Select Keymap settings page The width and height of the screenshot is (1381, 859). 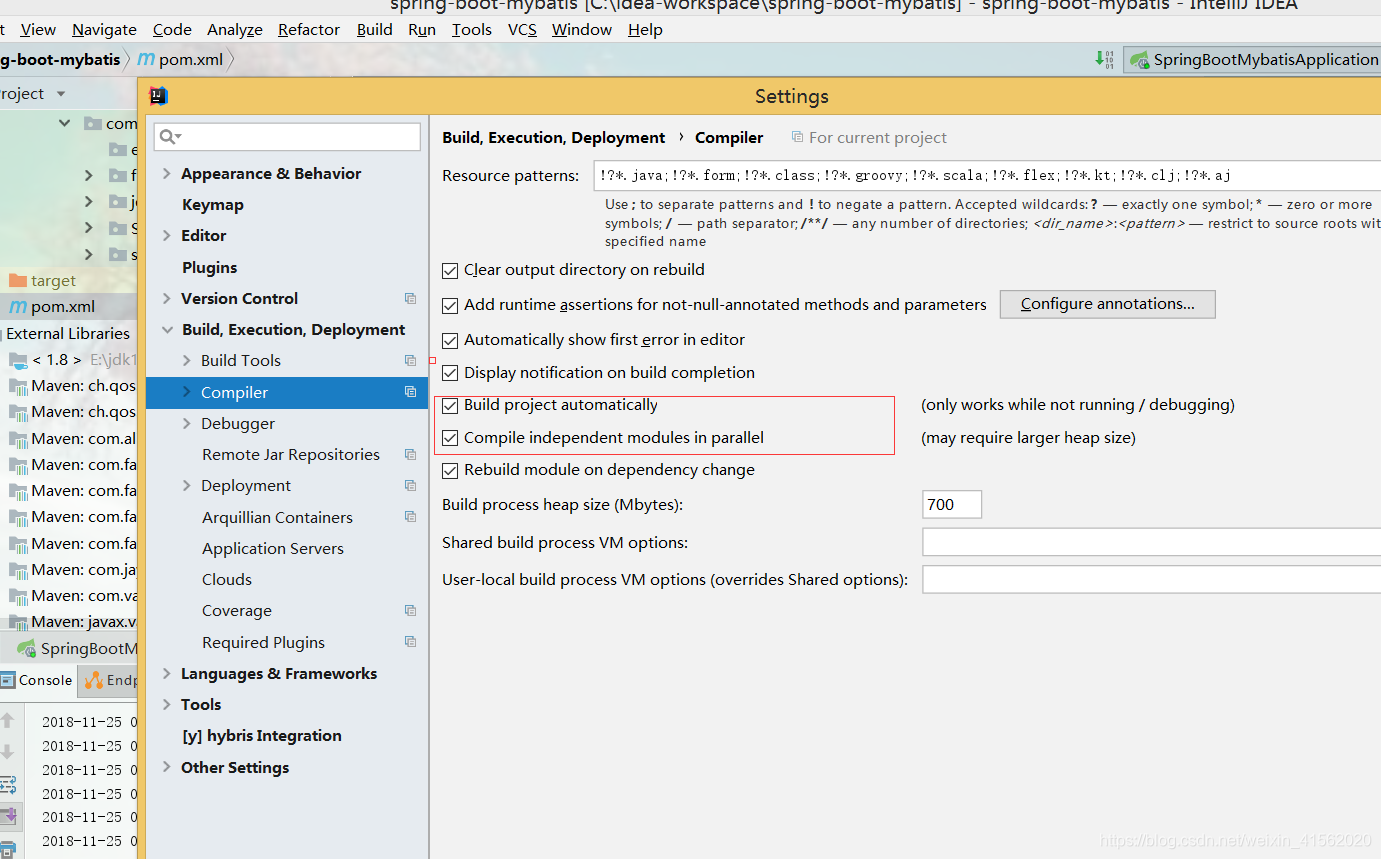pos(213,204)
